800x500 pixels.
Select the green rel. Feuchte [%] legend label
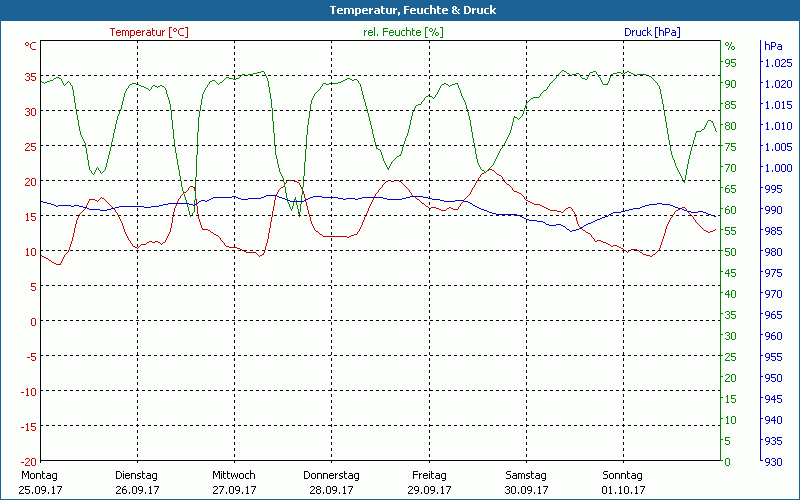402,32
